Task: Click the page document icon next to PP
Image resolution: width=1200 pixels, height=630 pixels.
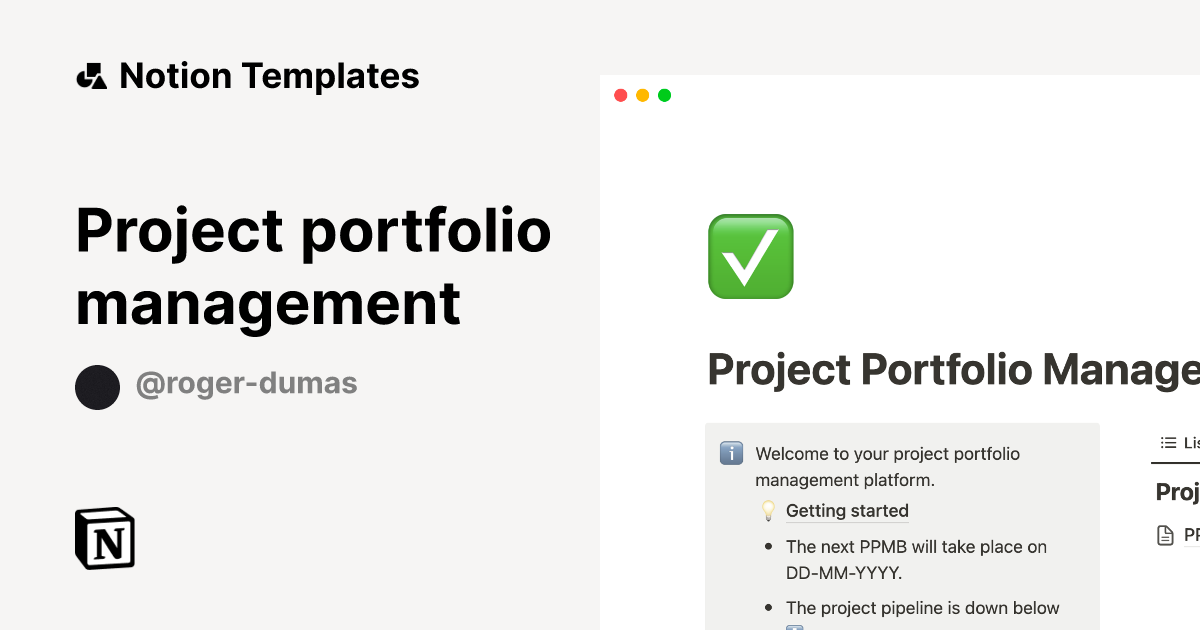Action: [x=1166, y=534]
